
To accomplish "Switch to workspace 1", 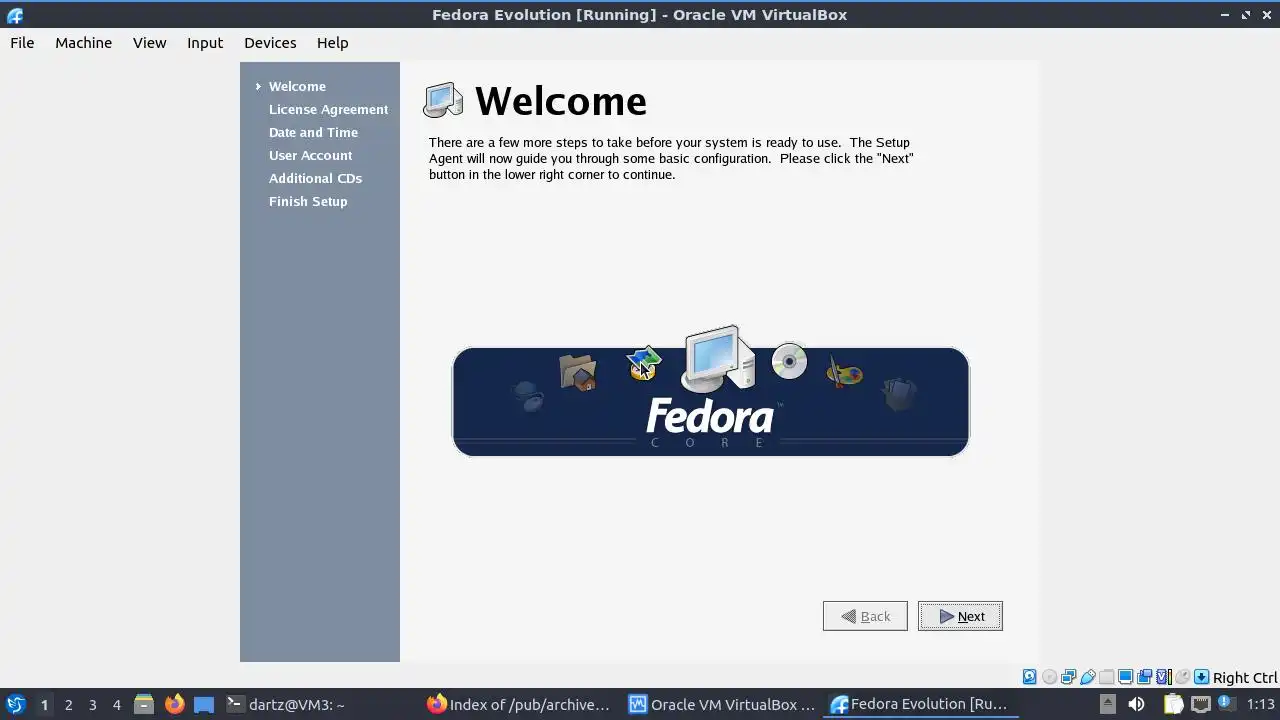I will [44, 704].
